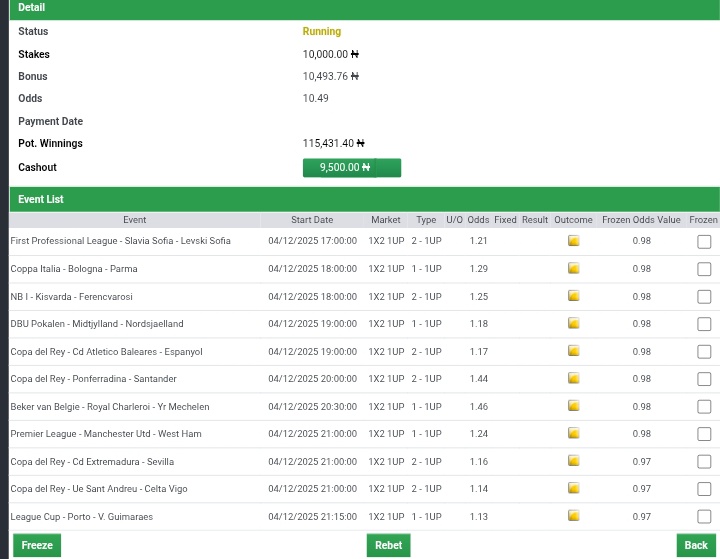Tick the Frozen checkbox for Sant Andreu - Celta Vigo

point(704,489)
